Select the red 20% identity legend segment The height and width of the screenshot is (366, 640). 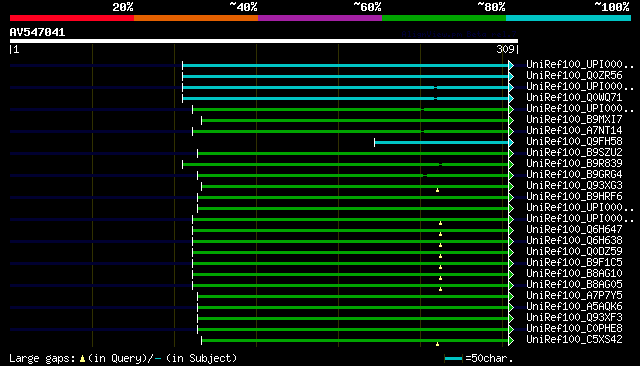click(72, 18)
